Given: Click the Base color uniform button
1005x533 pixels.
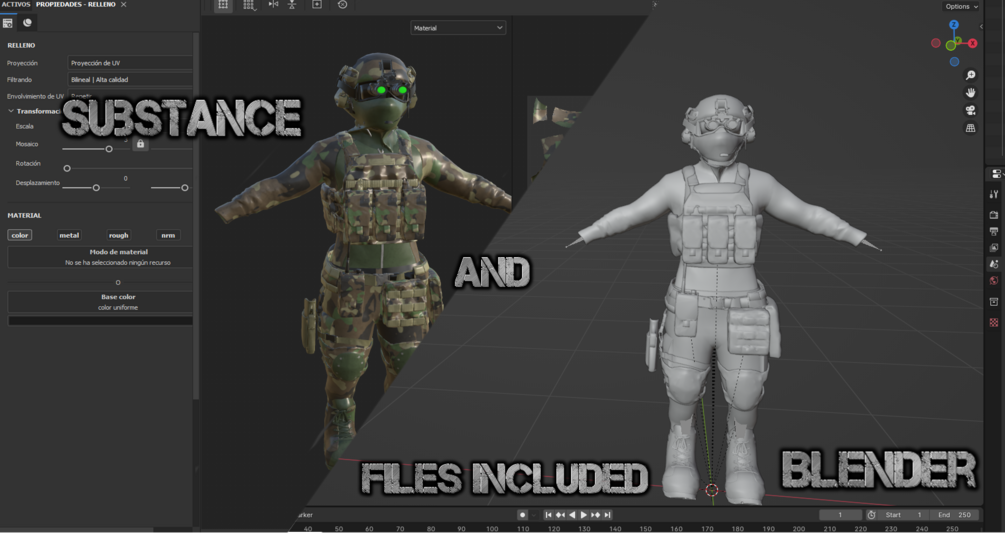Looking at the screenshot, I should pos(100,302).
